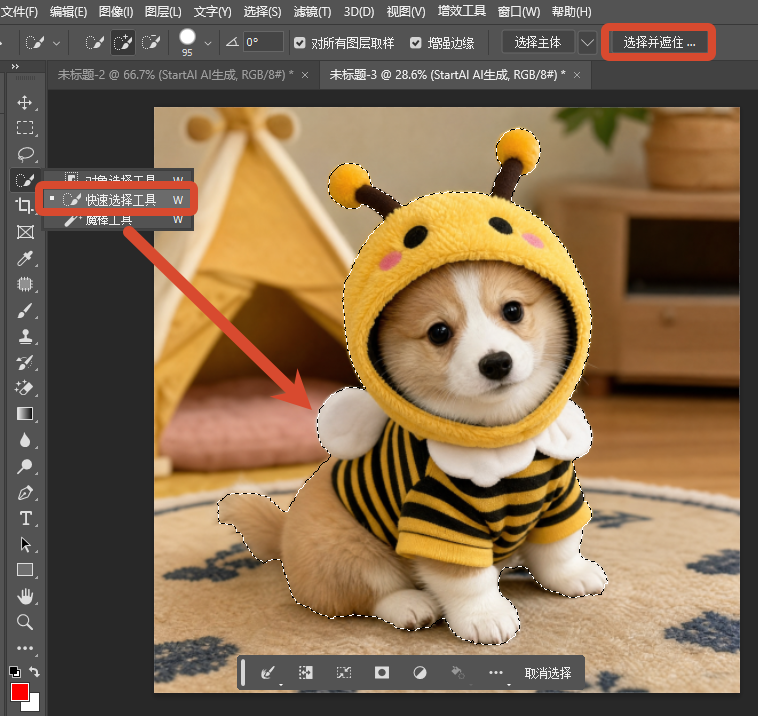The image size is (758, 716).
Task: Select the Rectangular Marquee tool
Action: pos(25,128)
